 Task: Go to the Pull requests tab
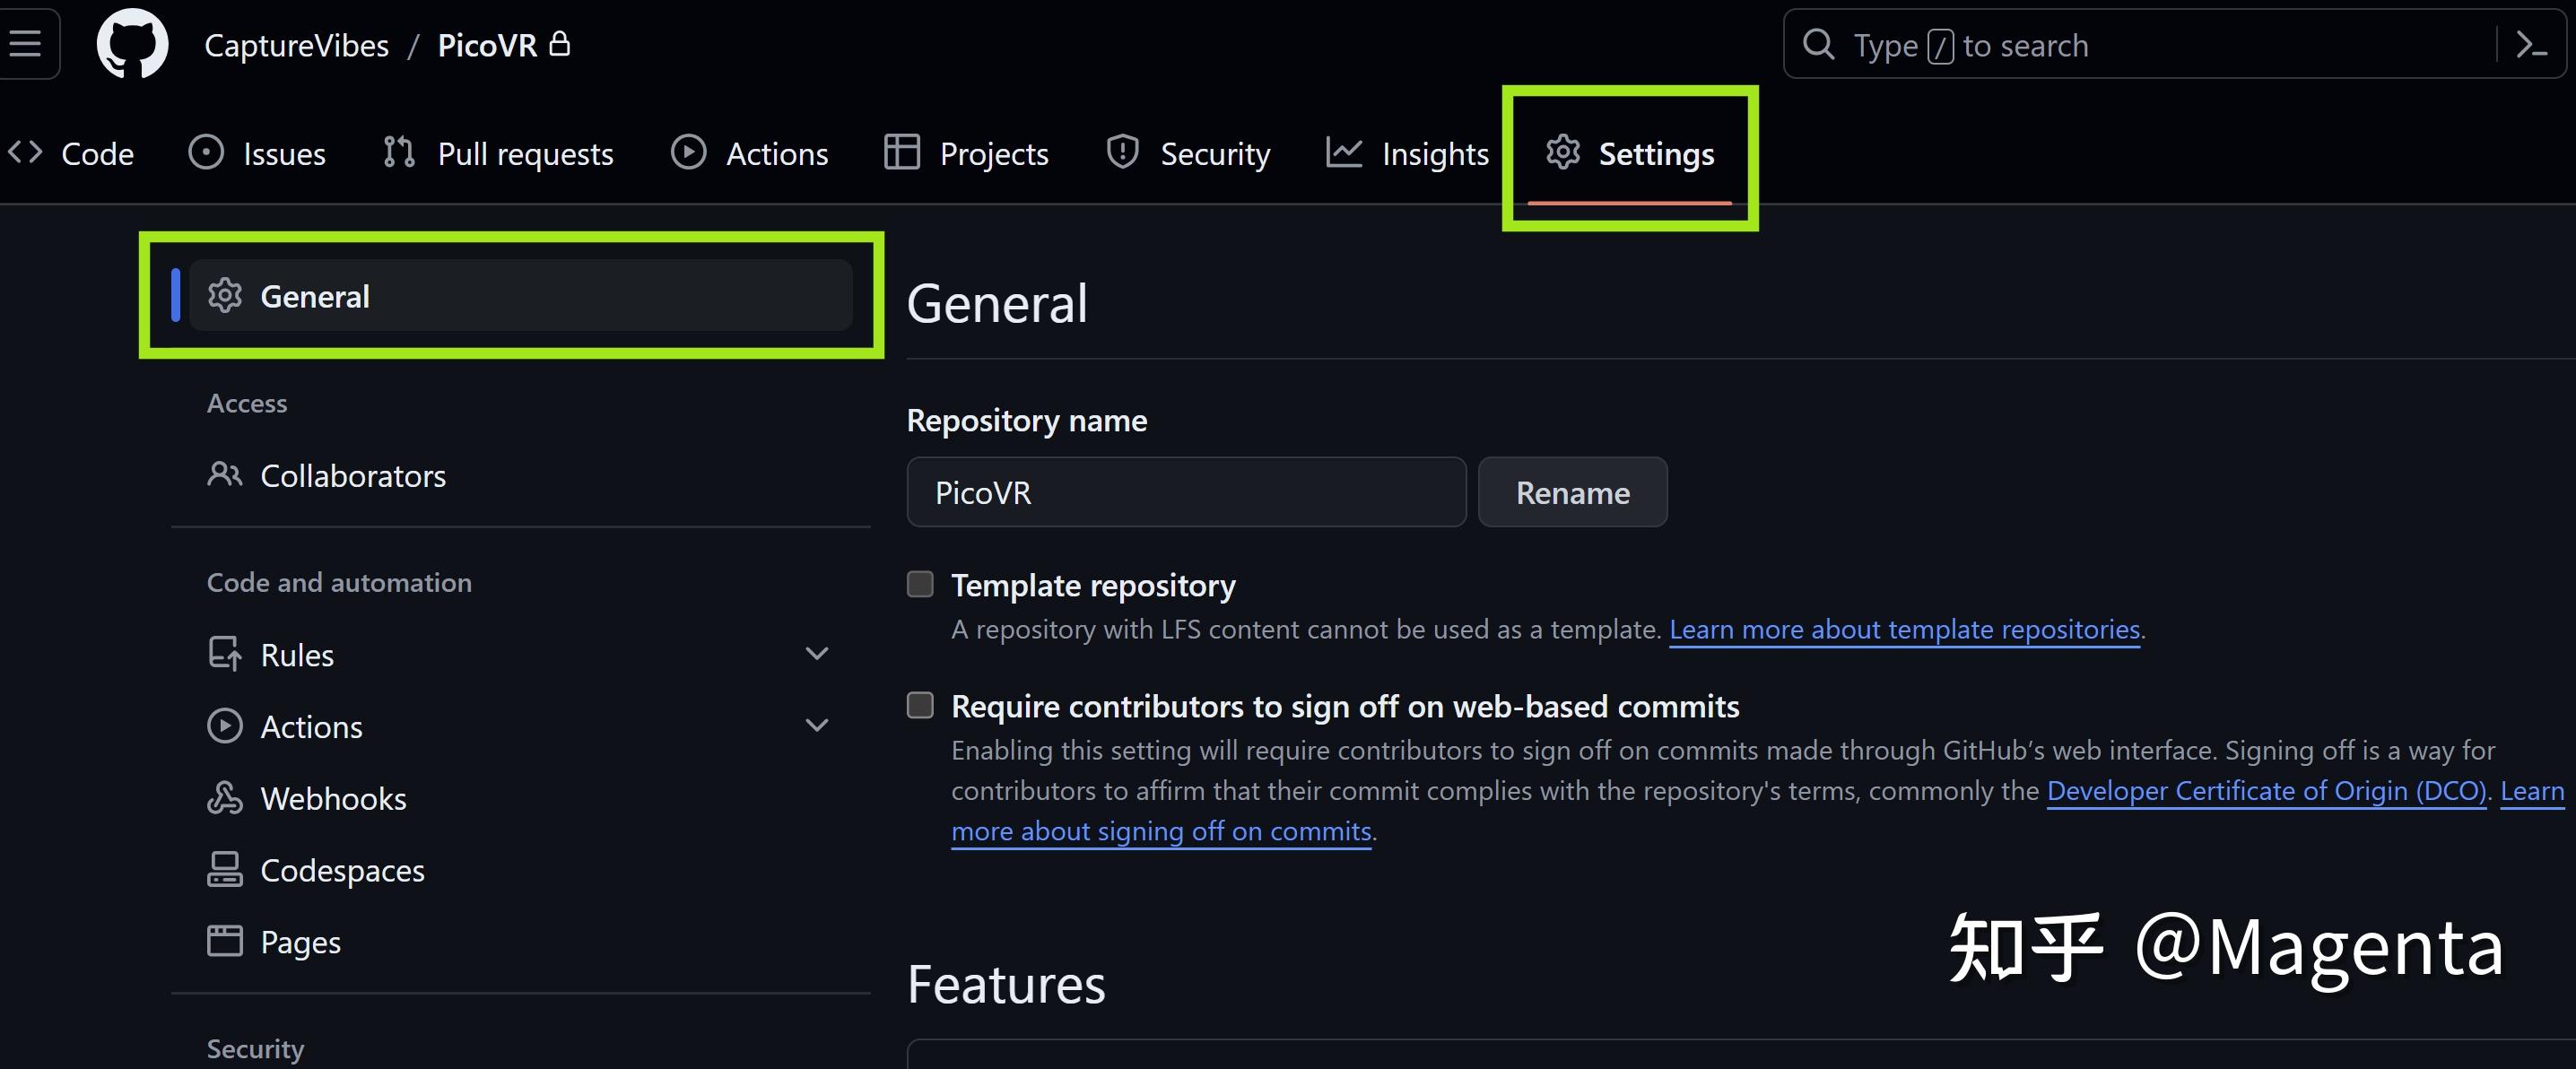pyautogui.click(x=498, y=153)
